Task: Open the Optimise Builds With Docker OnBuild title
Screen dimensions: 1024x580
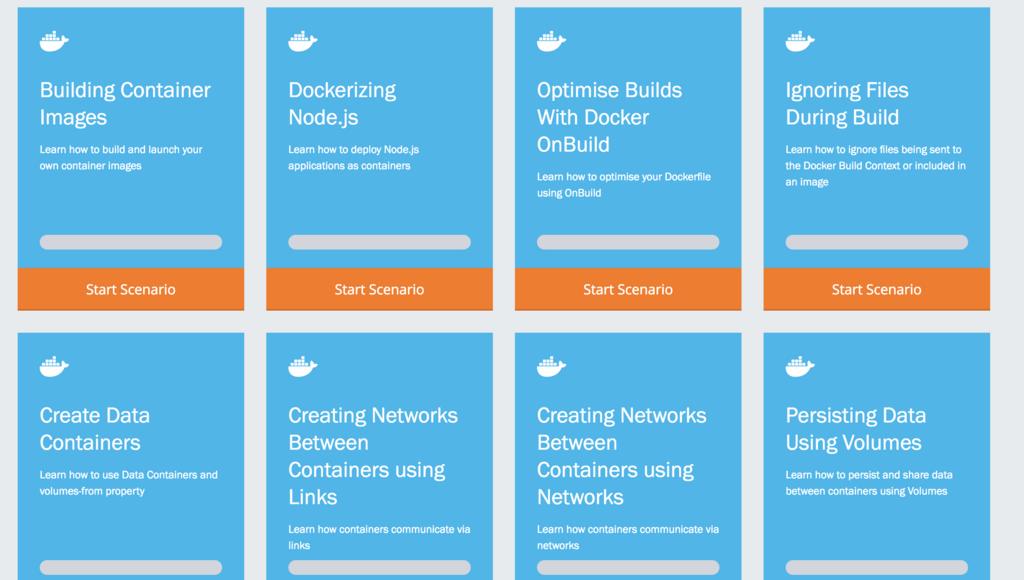Action: point(609,117)
